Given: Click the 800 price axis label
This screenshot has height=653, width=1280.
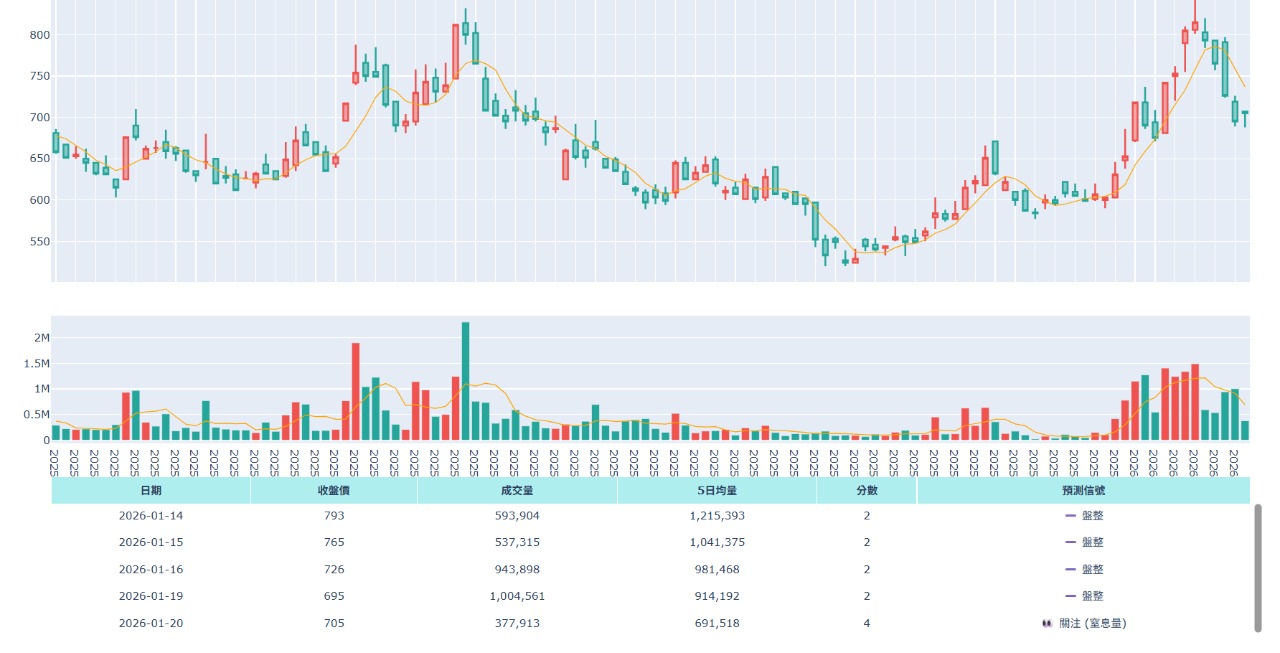Looking at the screenshot, I should pos(39,35).
